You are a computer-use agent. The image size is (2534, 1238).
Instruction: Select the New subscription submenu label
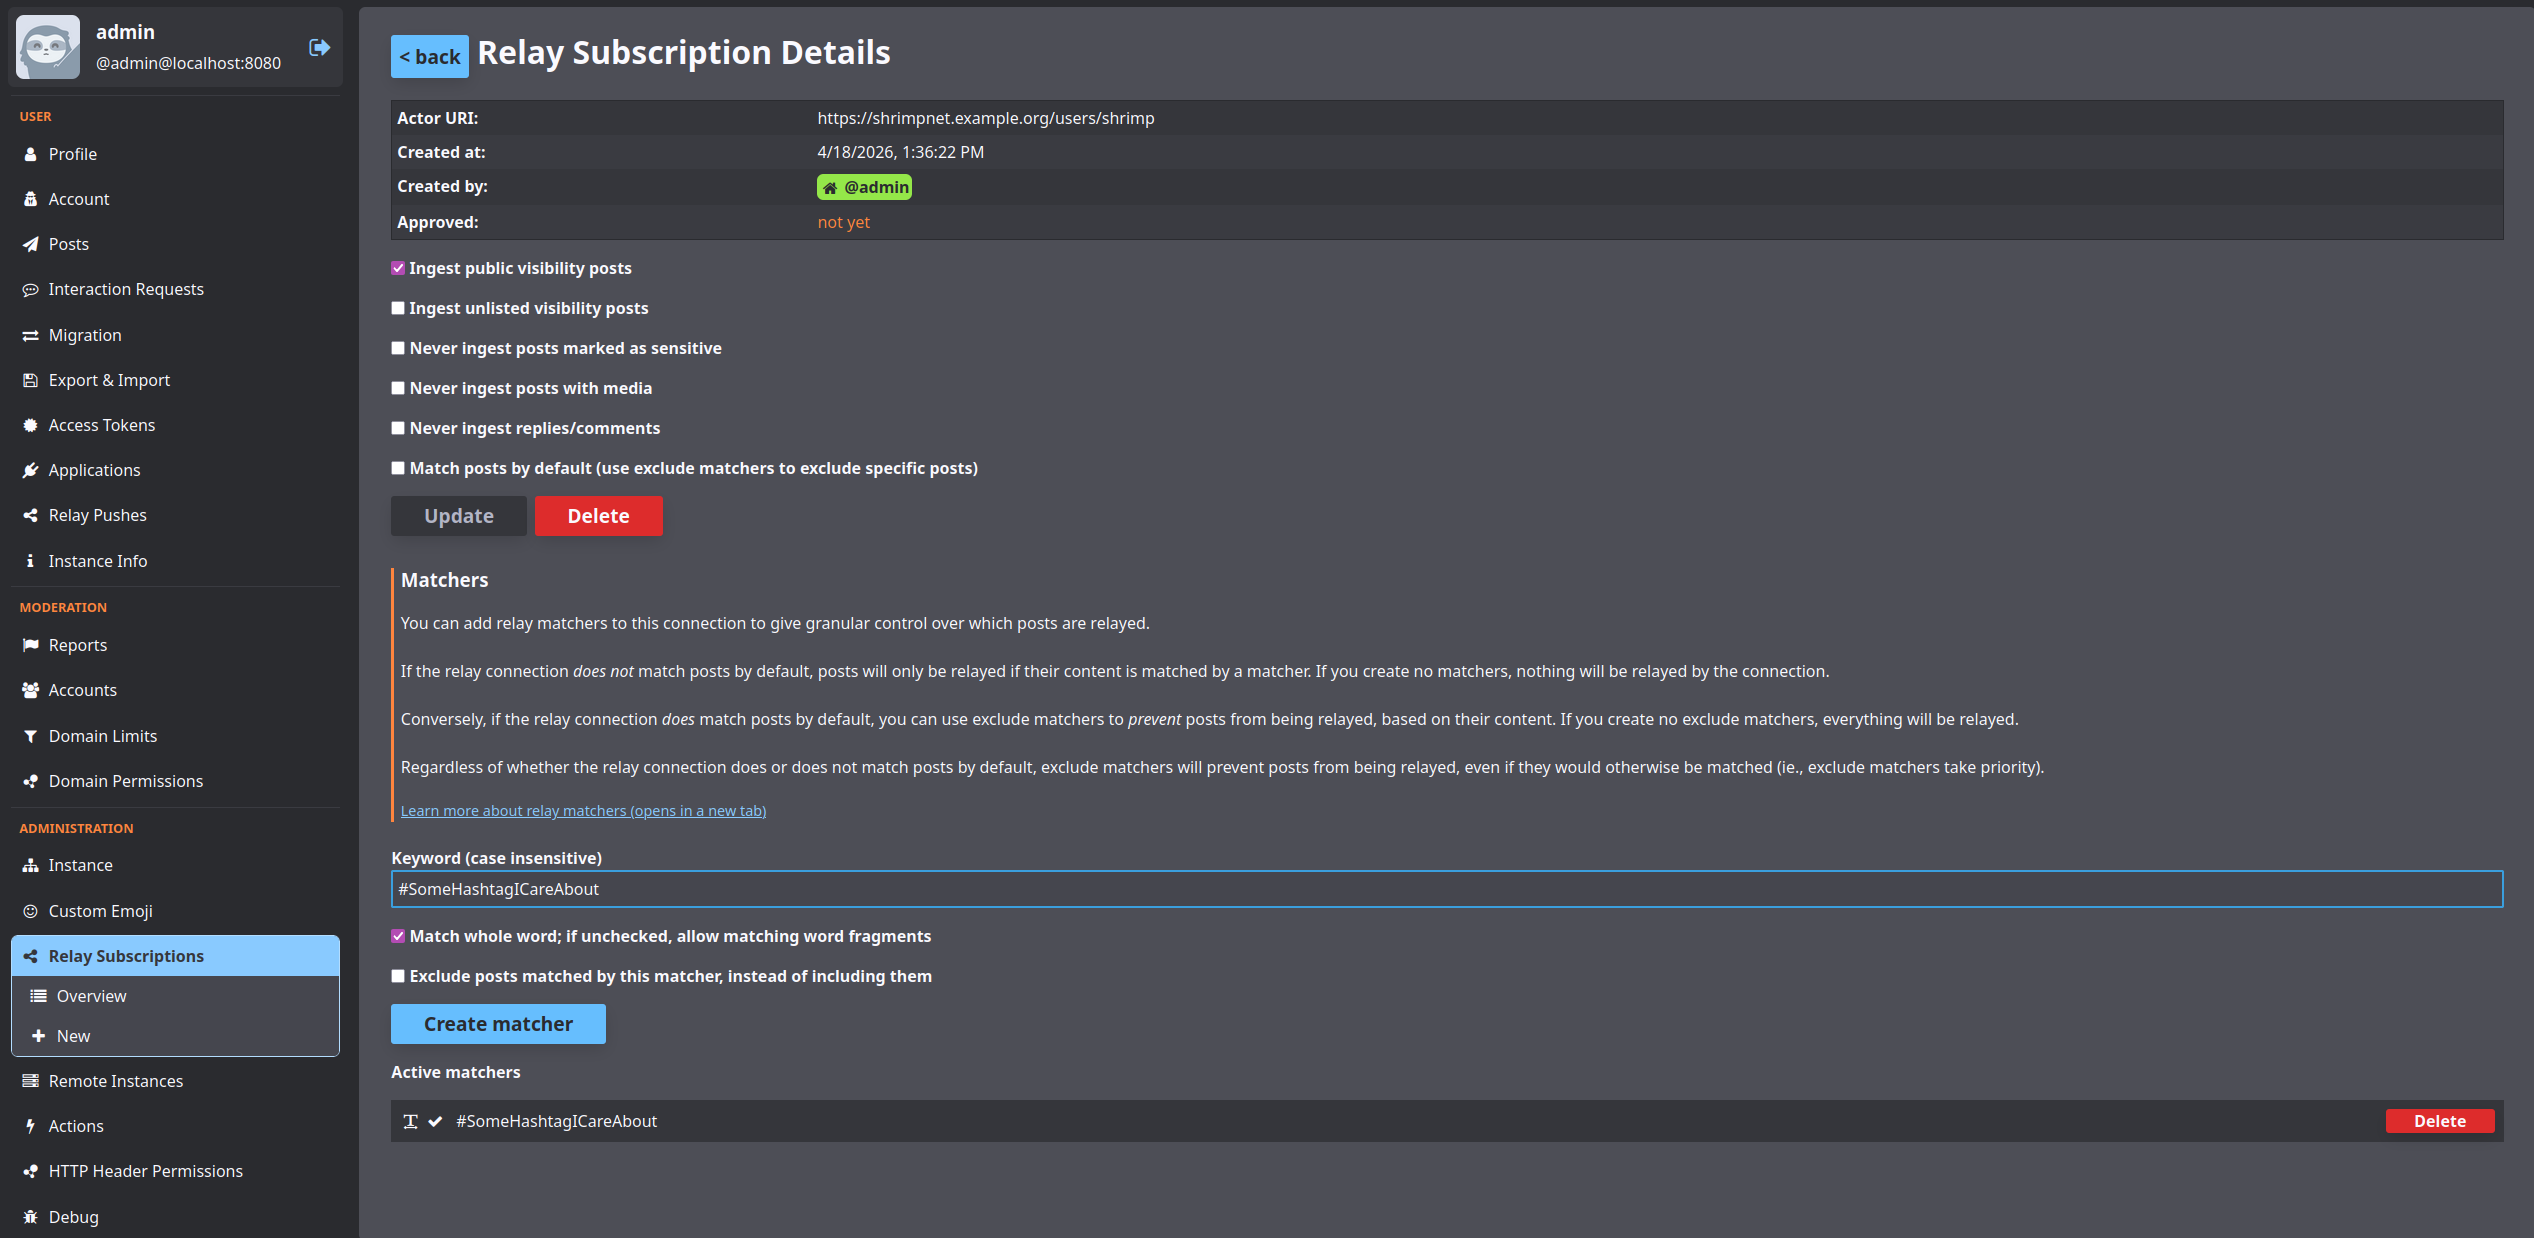tap(74, 1036)
